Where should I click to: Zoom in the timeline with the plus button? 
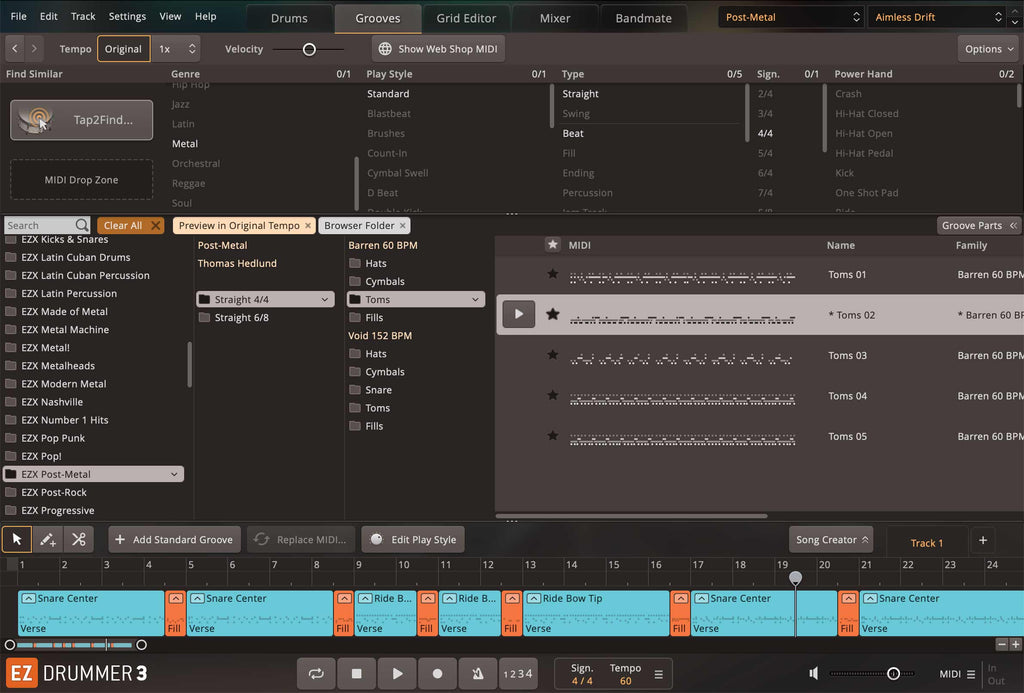1016,645
